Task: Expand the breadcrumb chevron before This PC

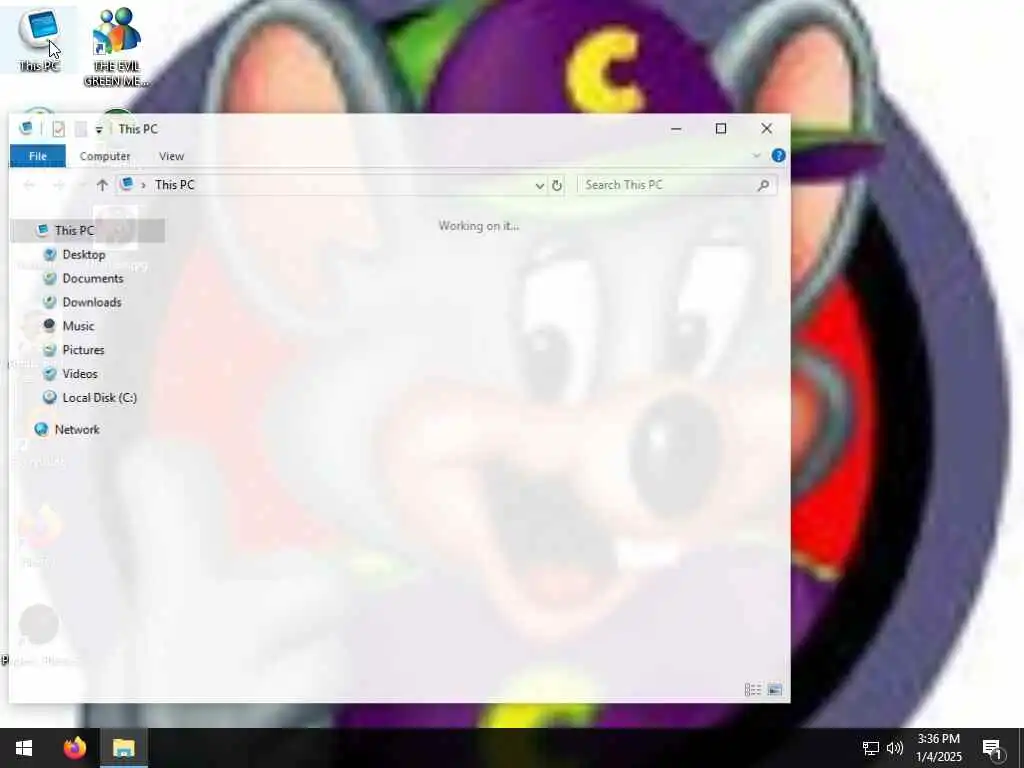Action: click(x=143, y=185)
